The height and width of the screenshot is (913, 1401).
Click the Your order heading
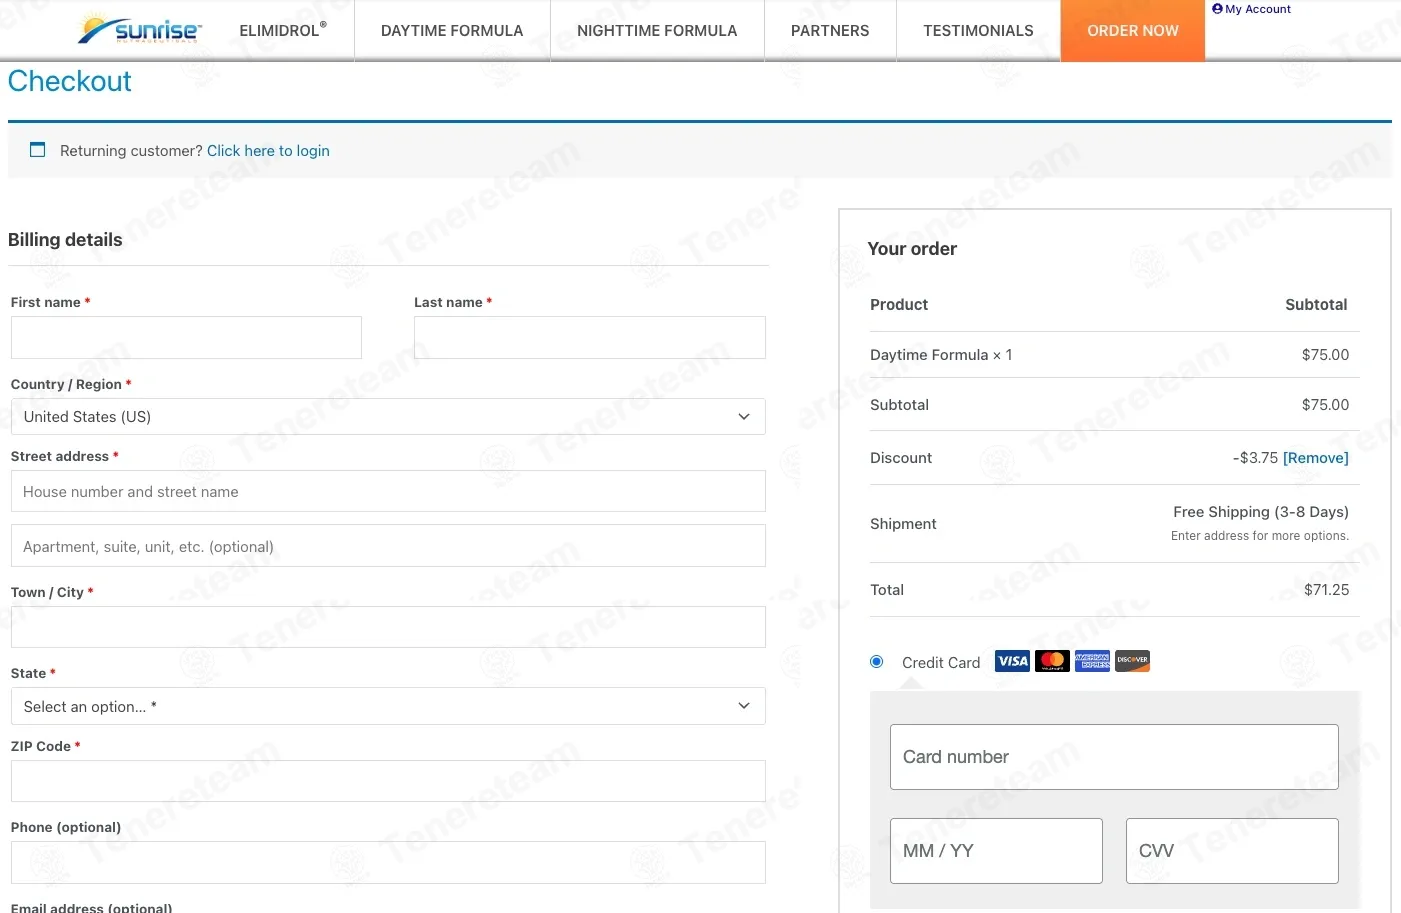tap(912, 249)
